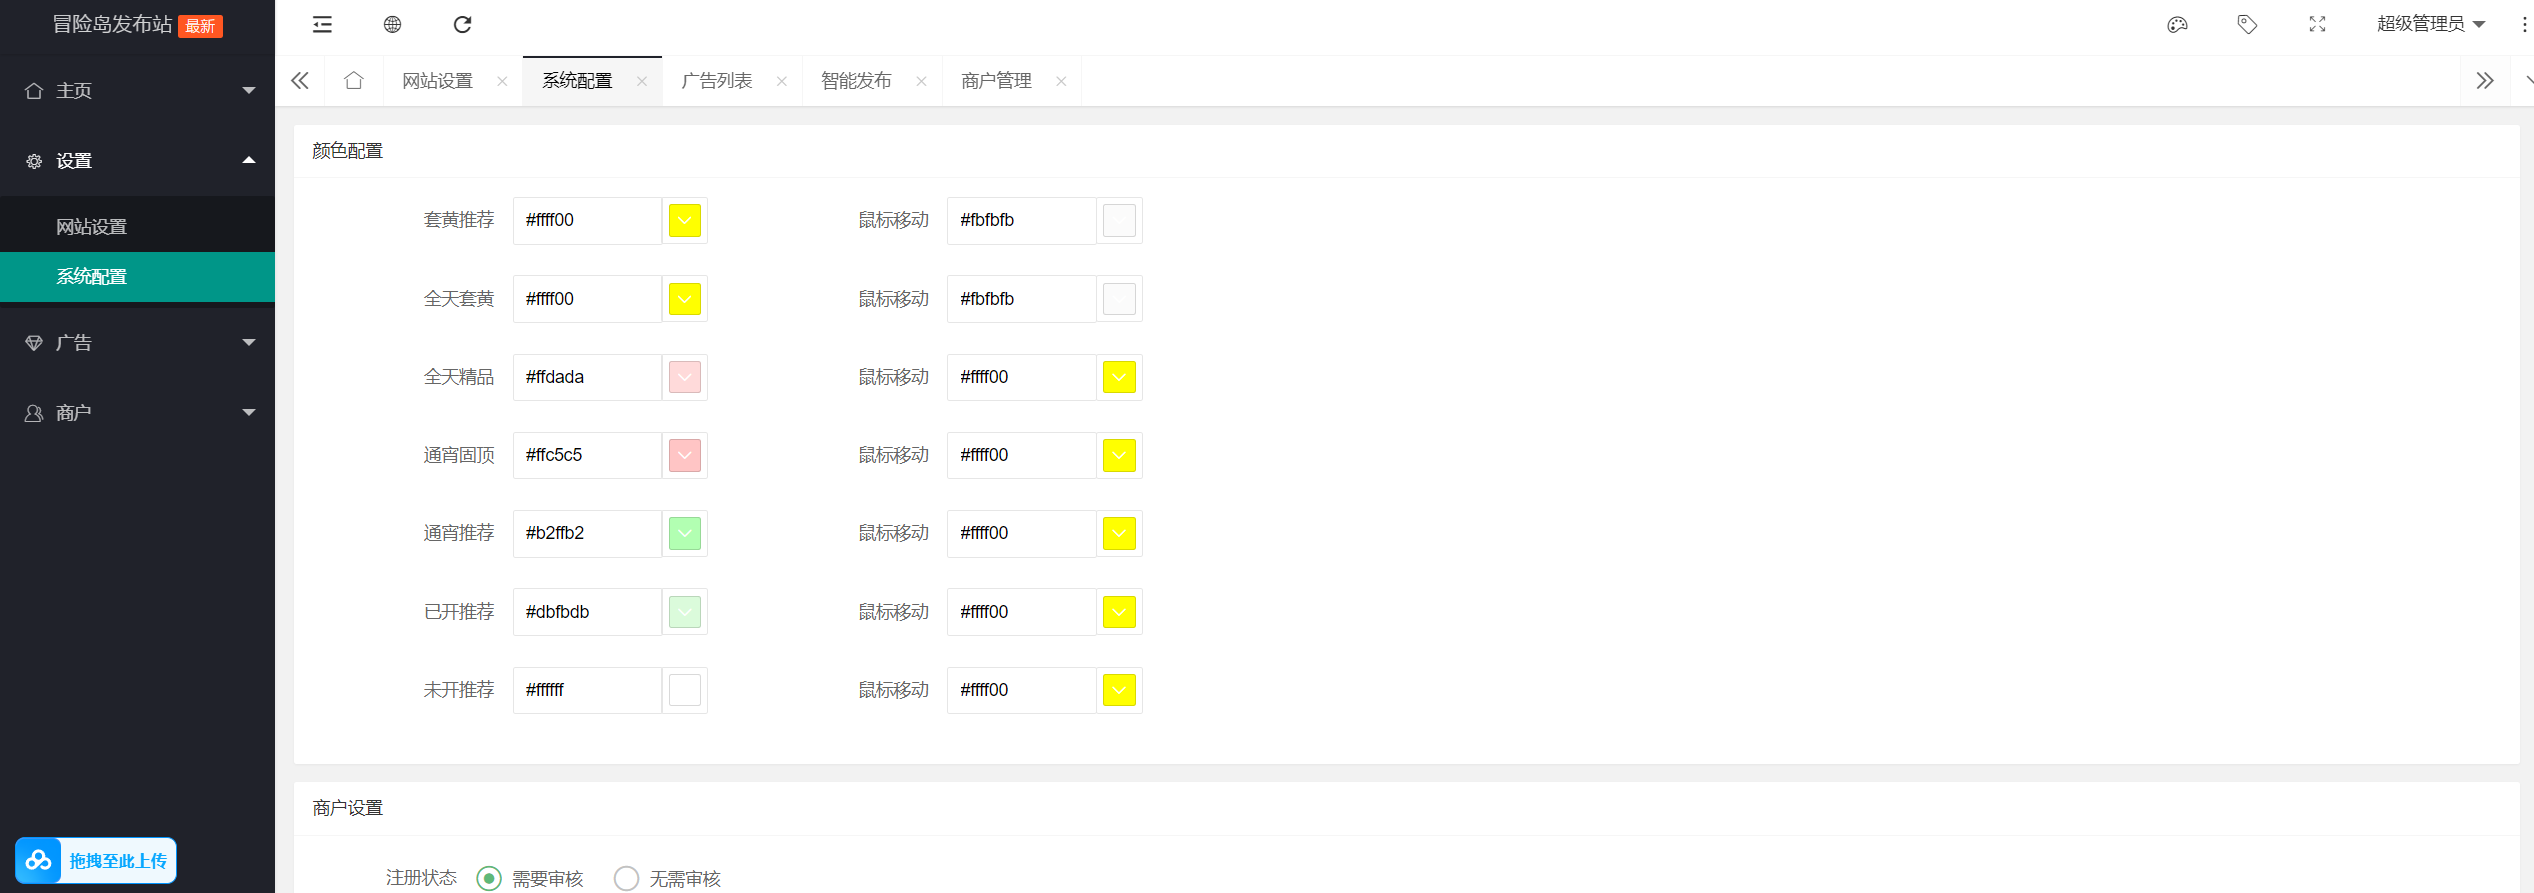
Task: Open 全天套黄 row's 鼠标移动 swatch
Action: (1119, 299)
